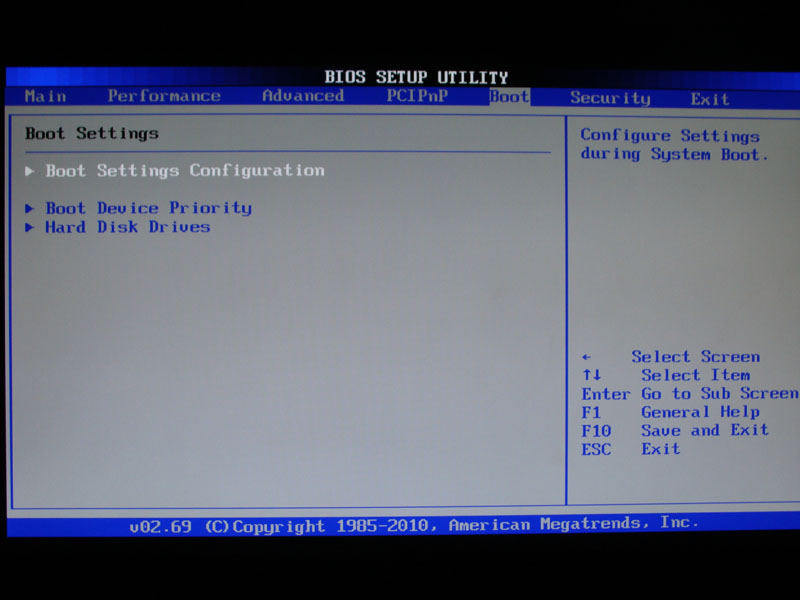Click the American Megatrends copyright line
The image size is (800, 600).
pos(413,525)
